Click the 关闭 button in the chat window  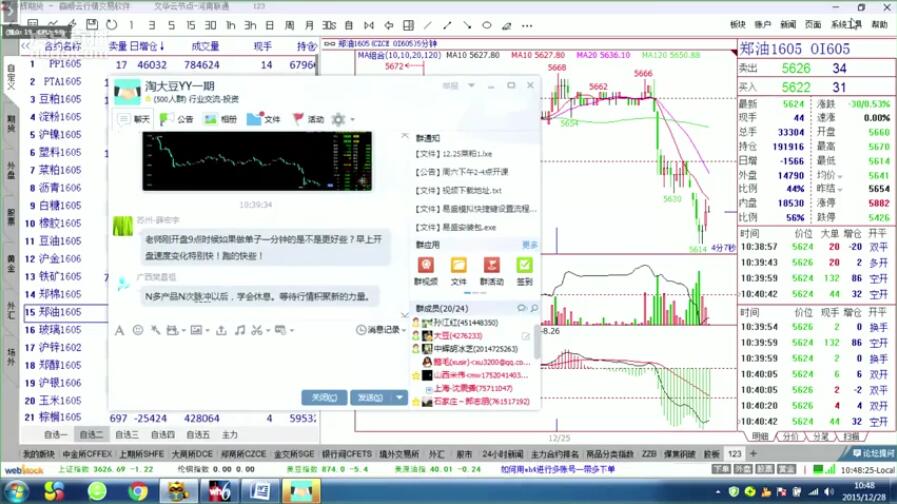pyautogui.click(x=324, y=397)
